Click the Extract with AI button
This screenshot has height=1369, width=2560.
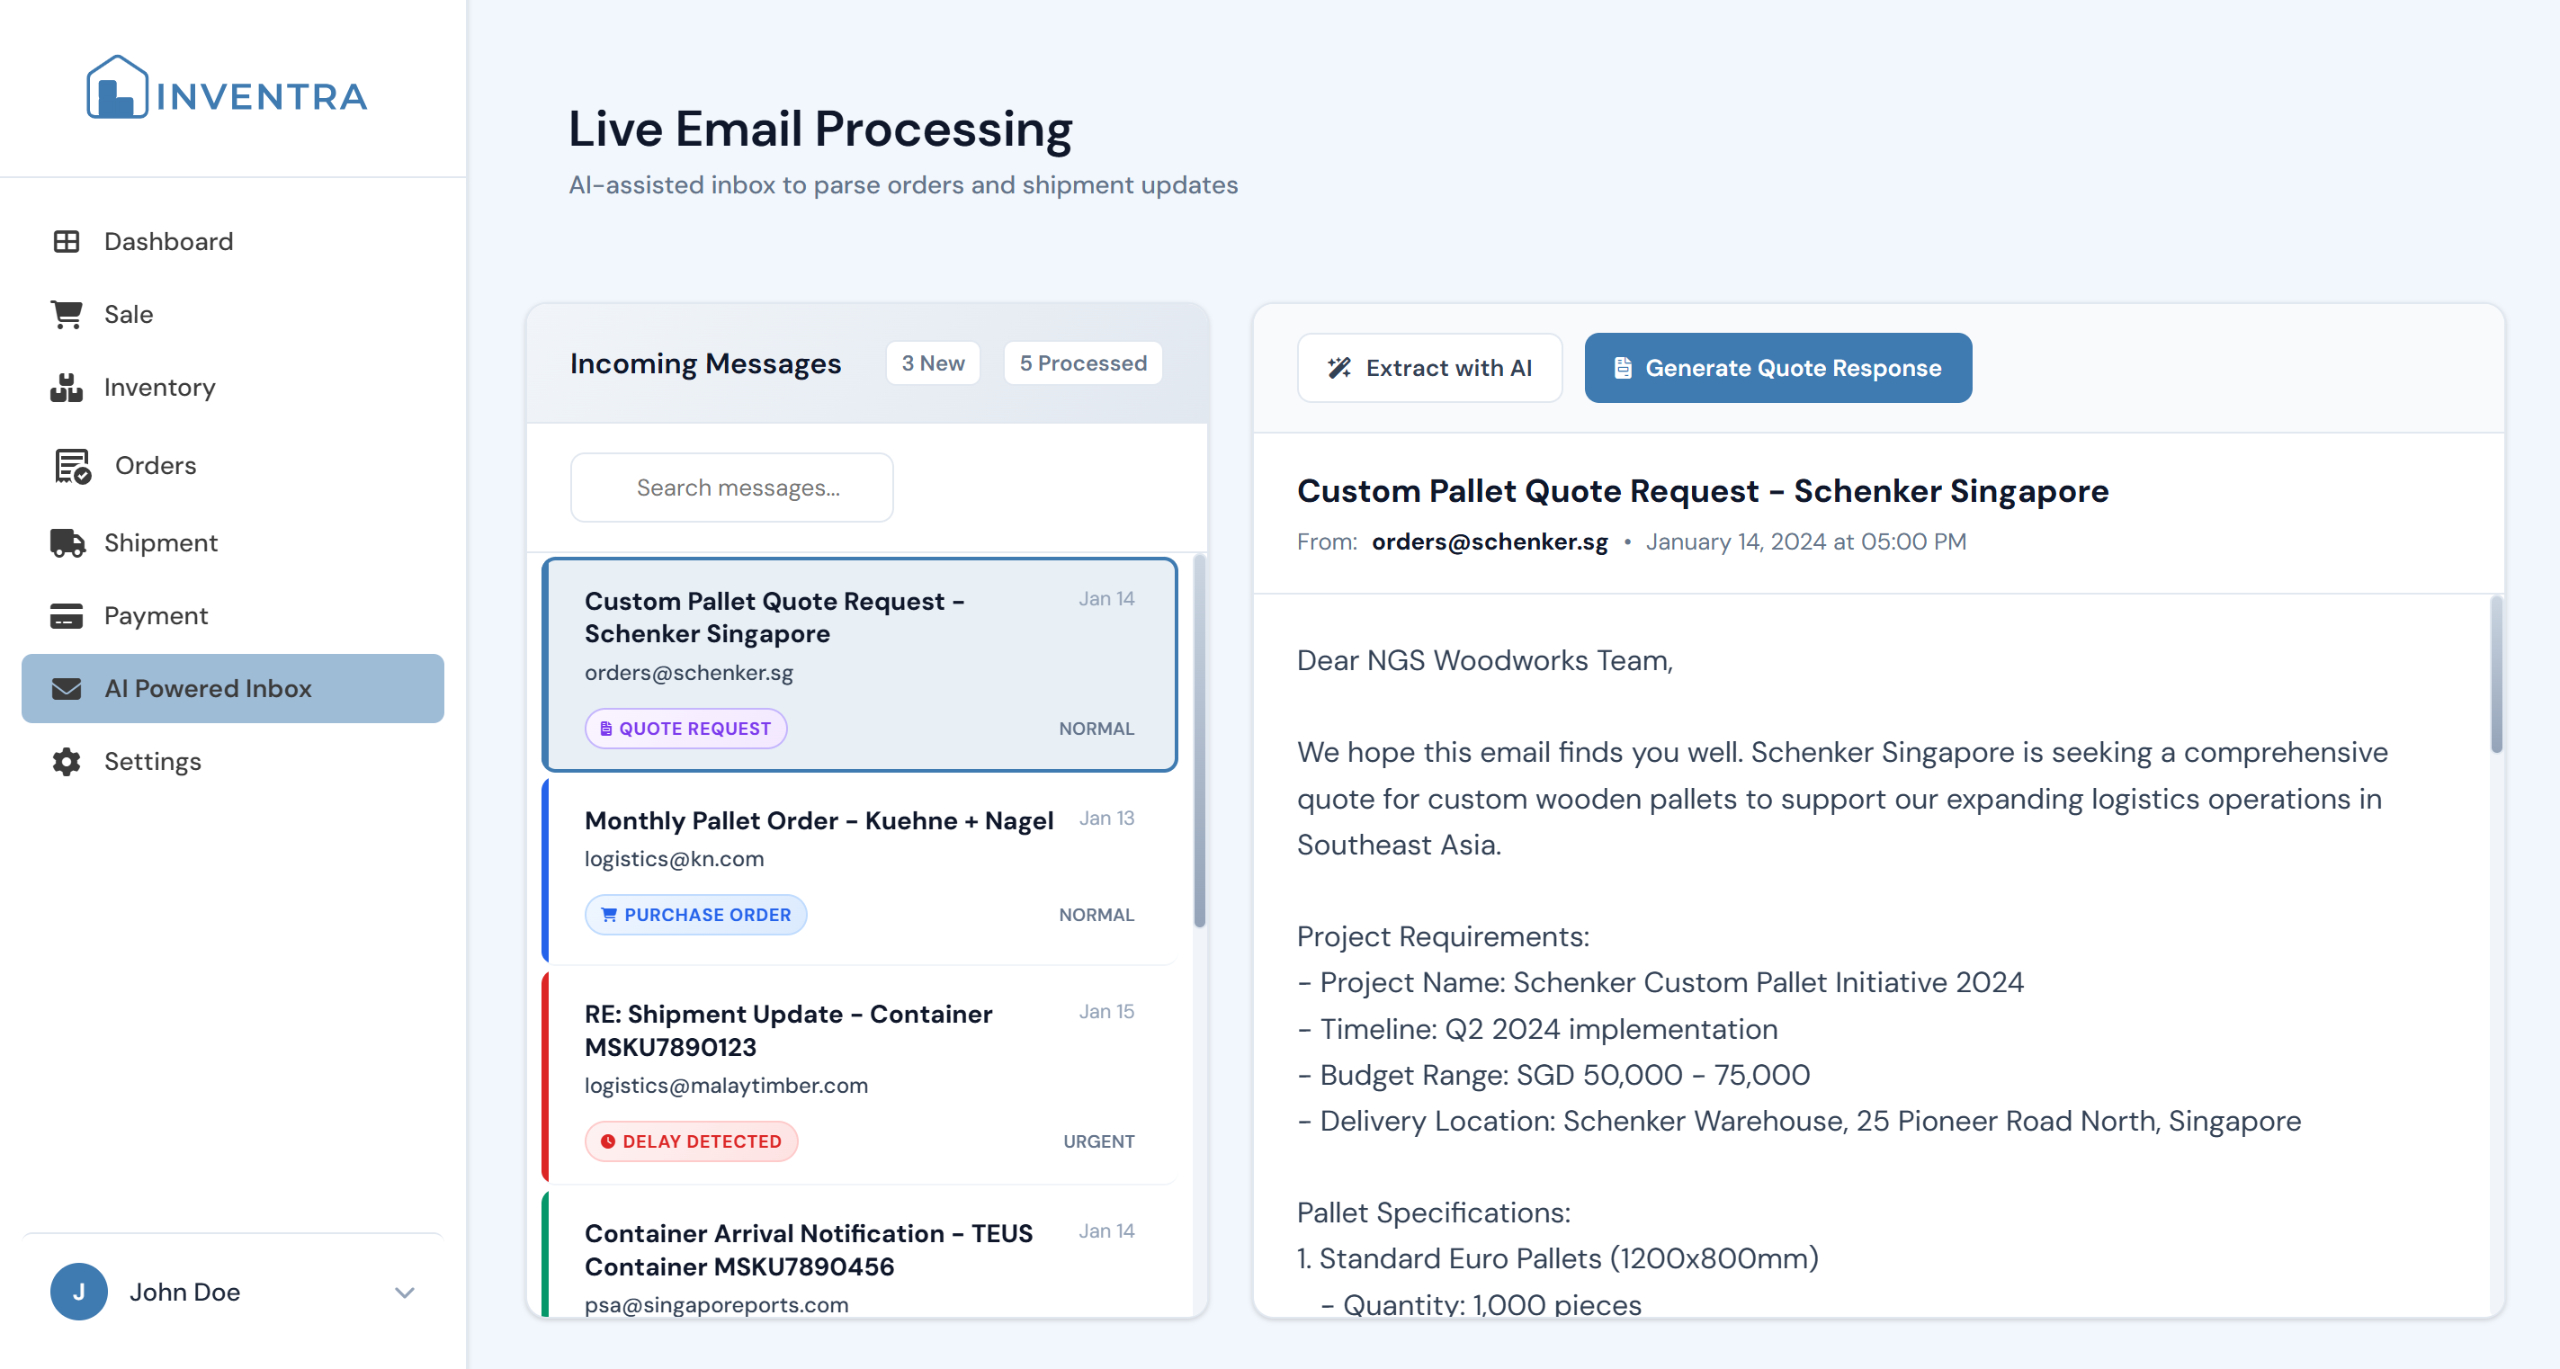1430,367
